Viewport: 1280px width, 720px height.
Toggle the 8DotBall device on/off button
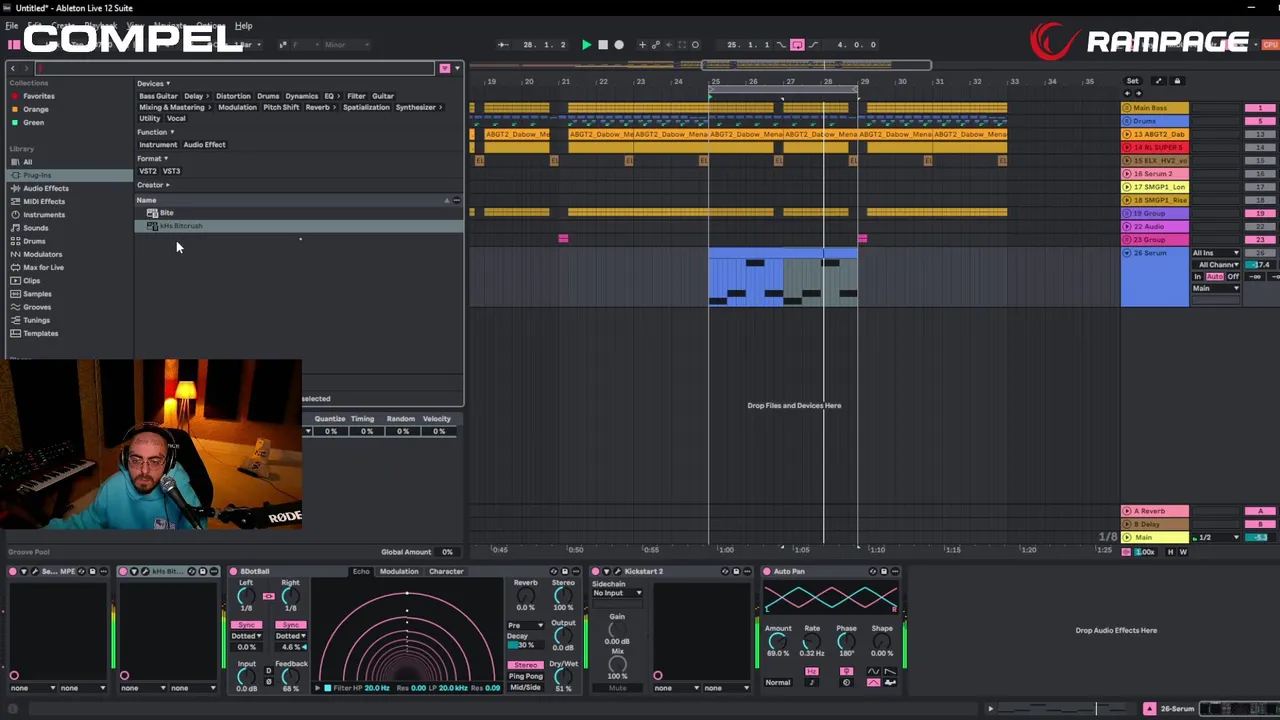tap(233, 572)
